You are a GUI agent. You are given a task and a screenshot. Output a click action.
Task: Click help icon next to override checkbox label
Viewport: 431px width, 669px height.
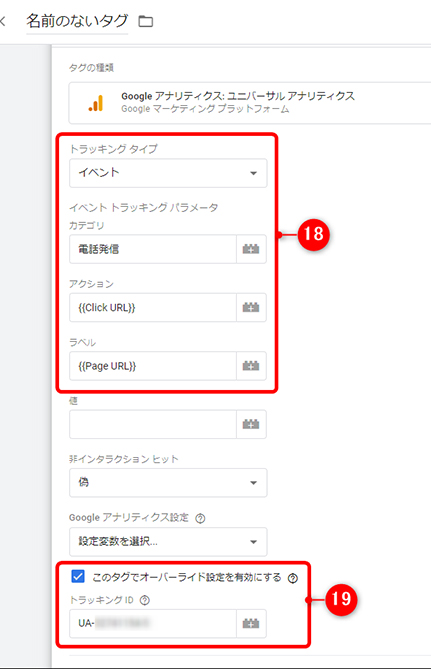pos(293,578)
